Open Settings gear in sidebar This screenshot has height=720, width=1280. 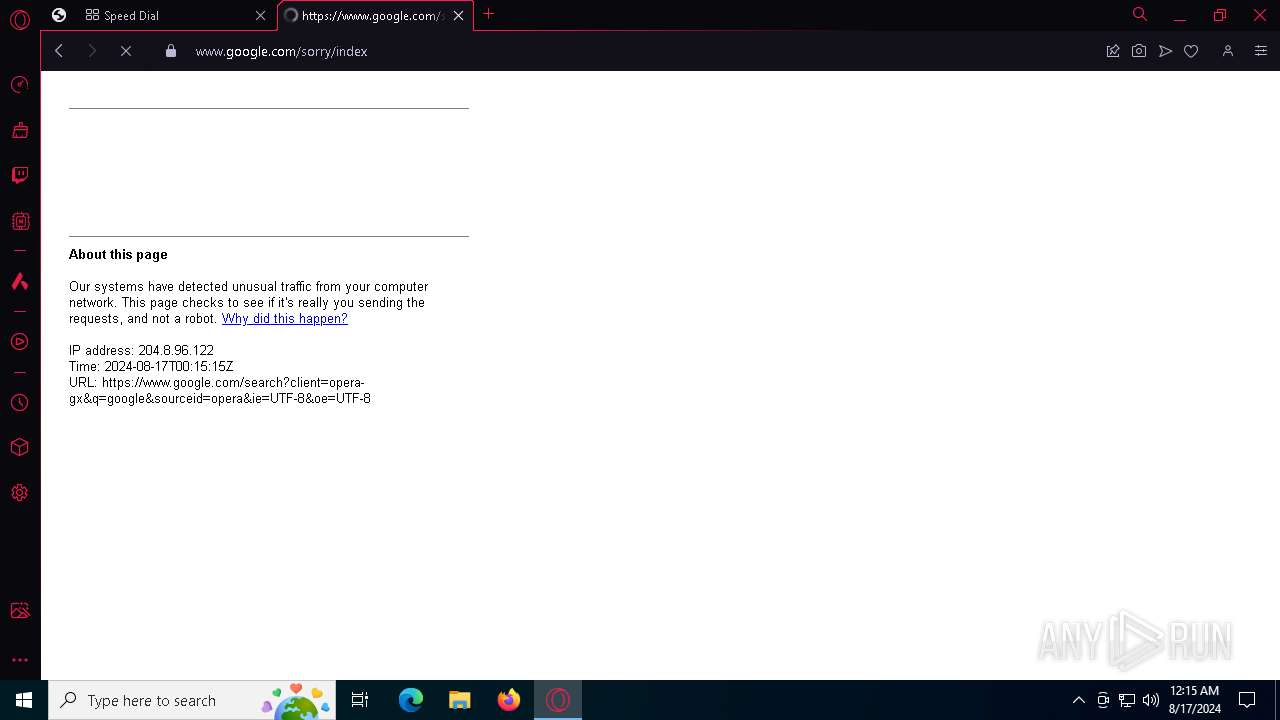[x=19, y=493]
